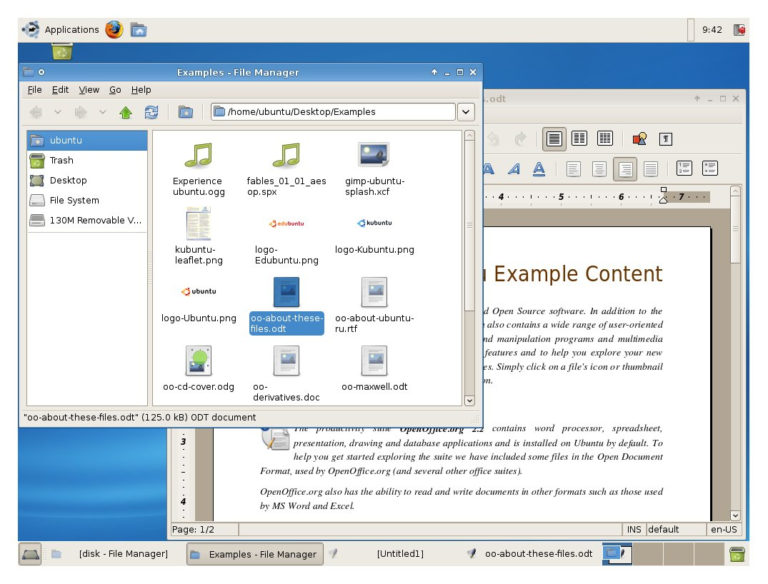Open the Applications menu

pos(61,29)
